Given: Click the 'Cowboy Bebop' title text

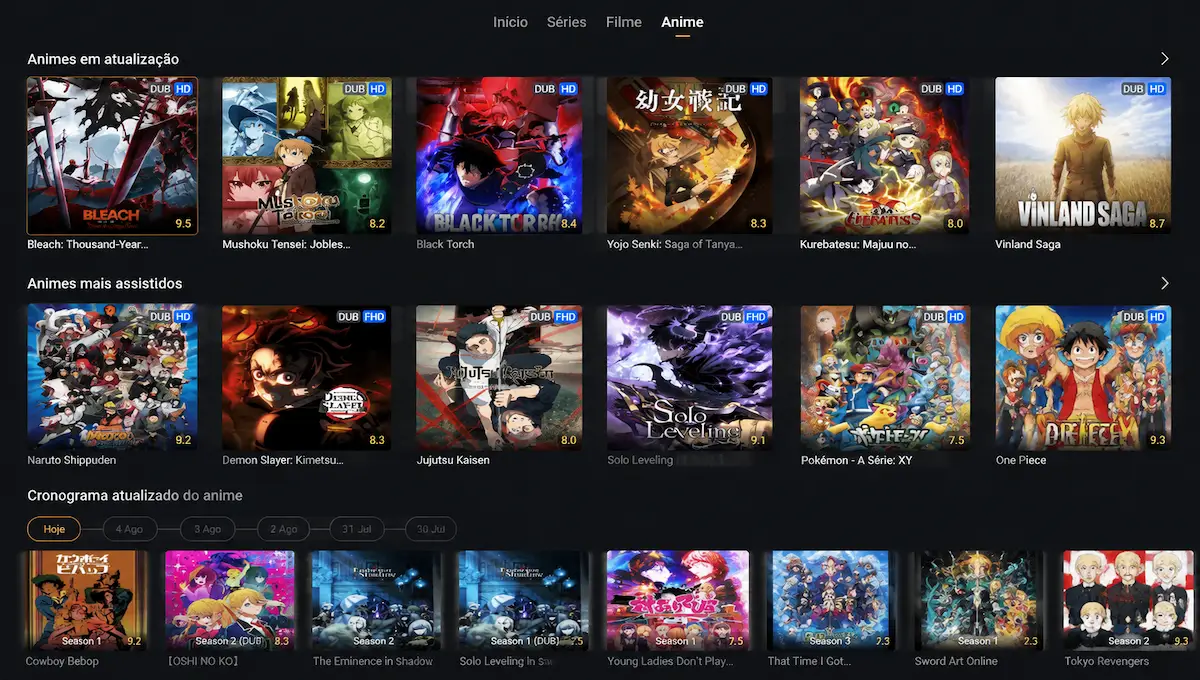Looking at the screenshot, I should [x=62, y=661].
